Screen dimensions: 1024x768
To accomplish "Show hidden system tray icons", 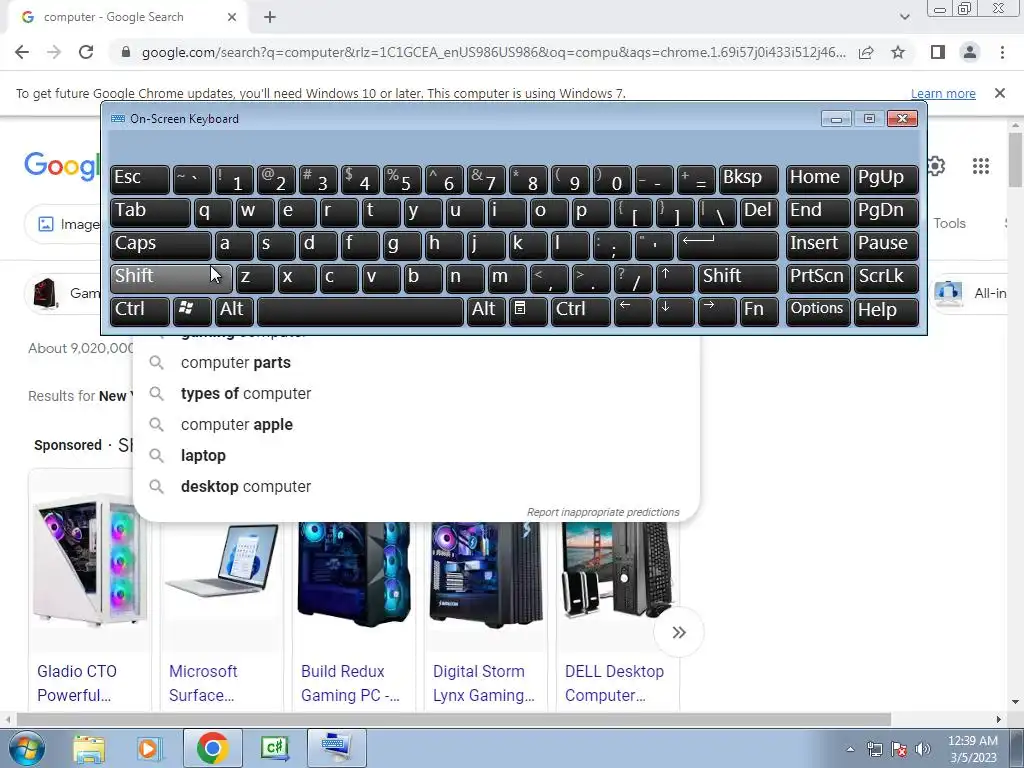I will click(850, 749).
